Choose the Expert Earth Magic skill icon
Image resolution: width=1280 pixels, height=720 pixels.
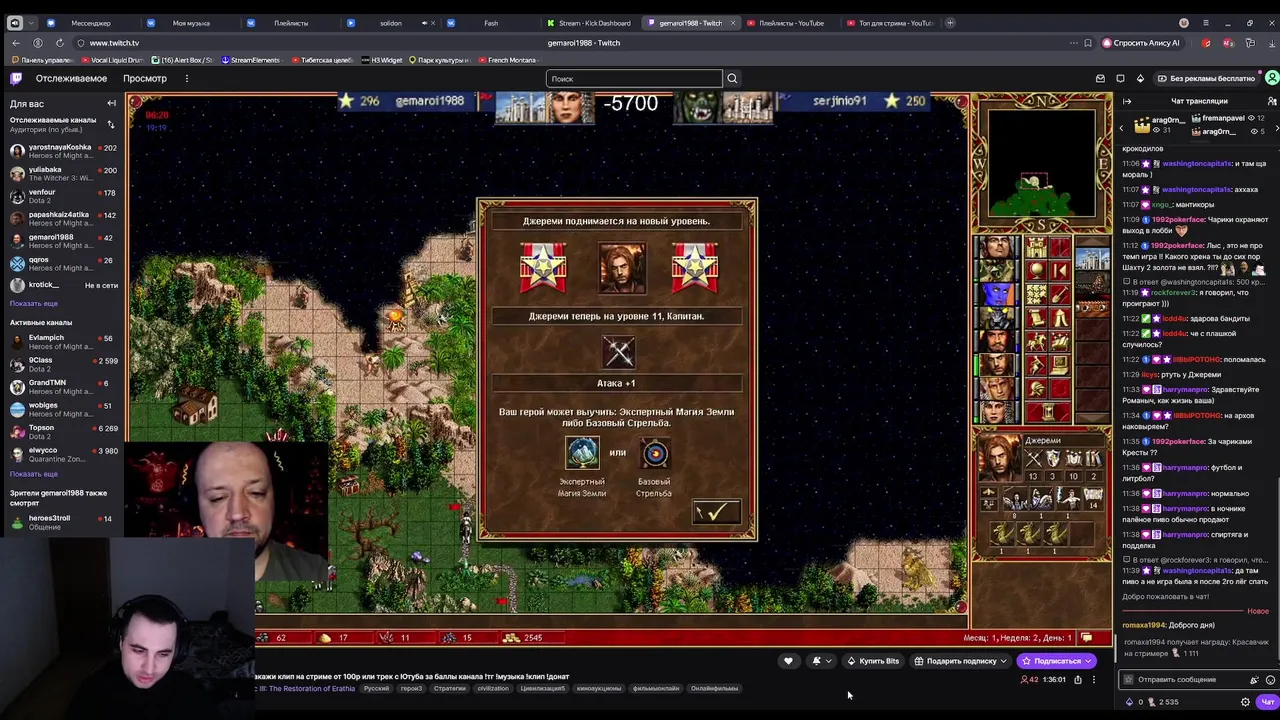point(582,453)
